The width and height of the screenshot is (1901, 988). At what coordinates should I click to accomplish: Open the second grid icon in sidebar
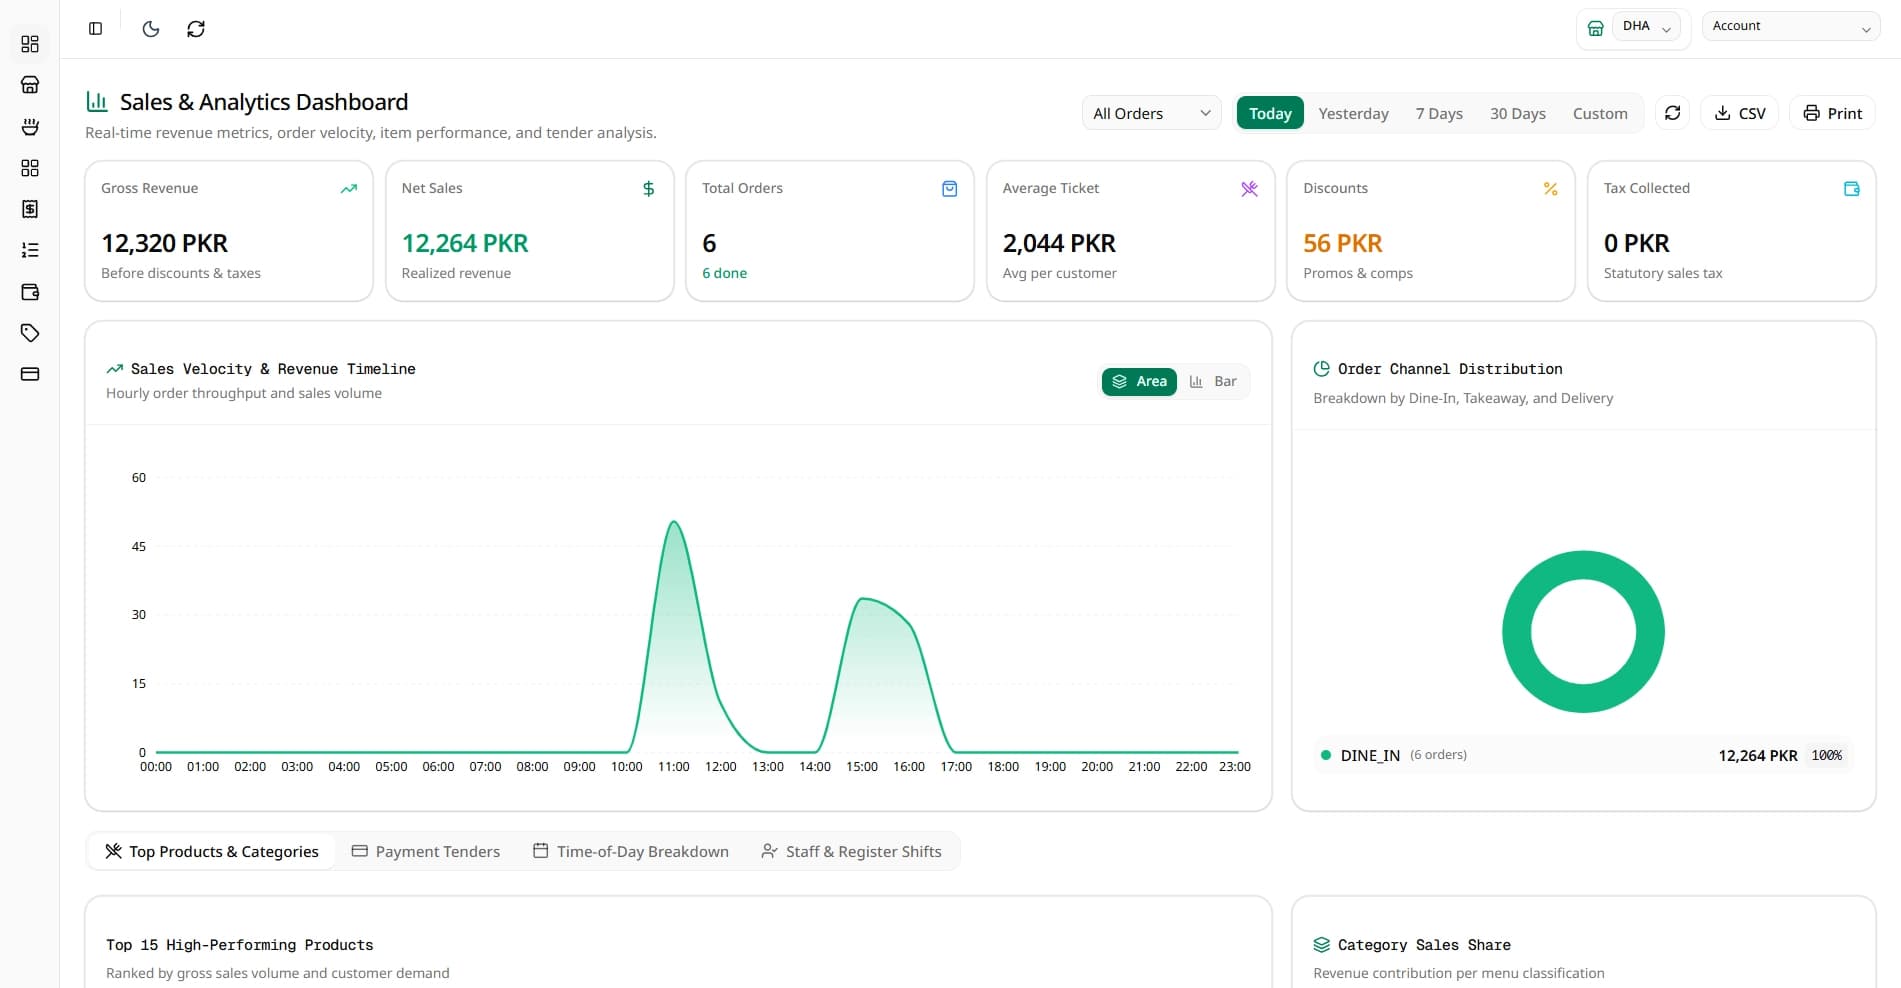pos(30,168)
